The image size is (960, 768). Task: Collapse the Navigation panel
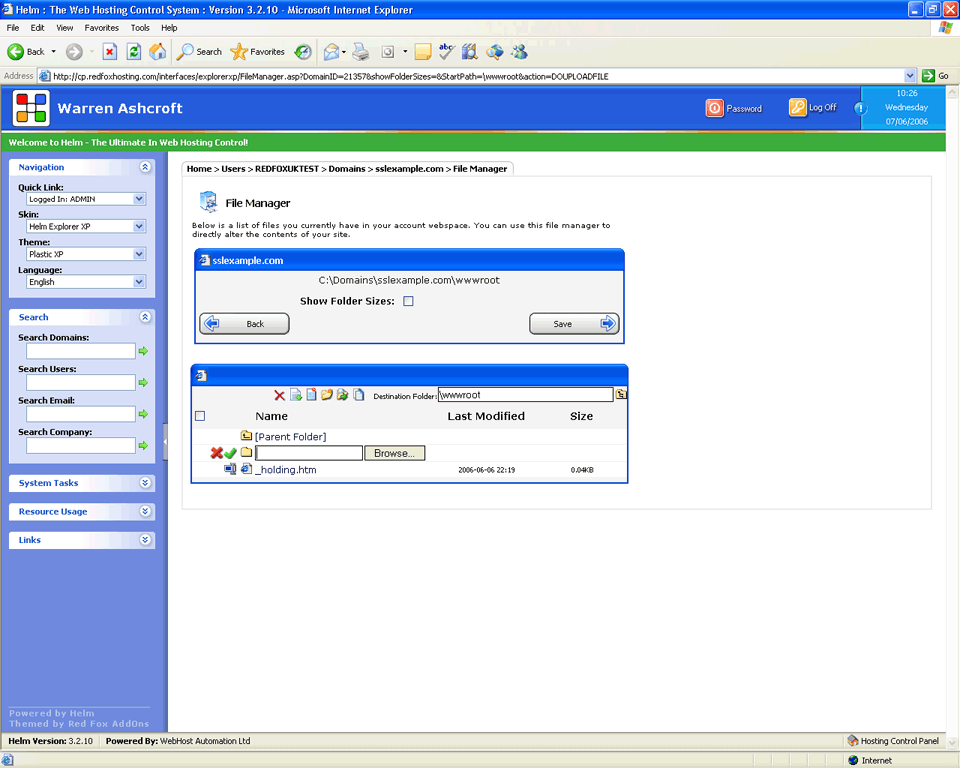point(145,167)
